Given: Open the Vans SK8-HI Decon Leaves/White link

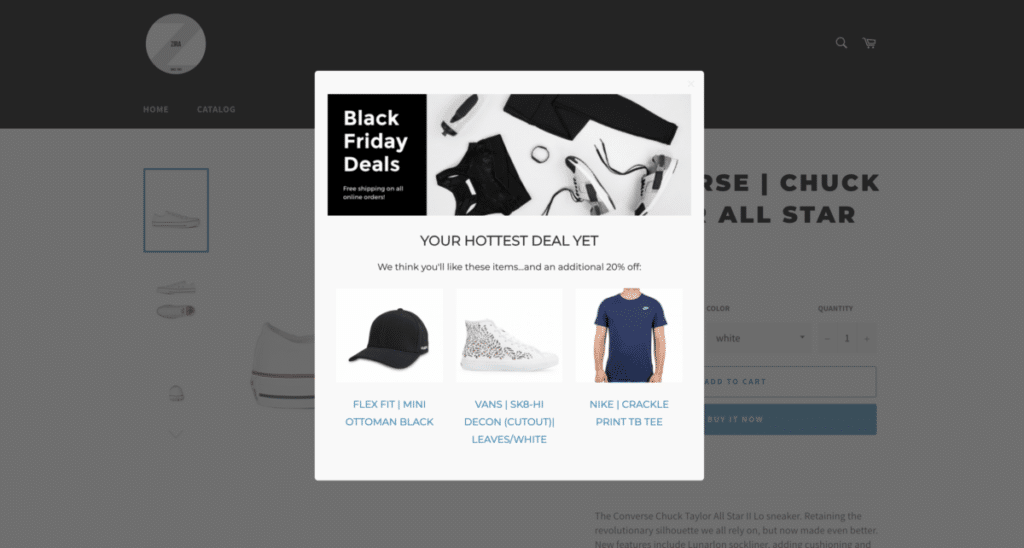Looking at the screenshot, I should pos(509,422).
